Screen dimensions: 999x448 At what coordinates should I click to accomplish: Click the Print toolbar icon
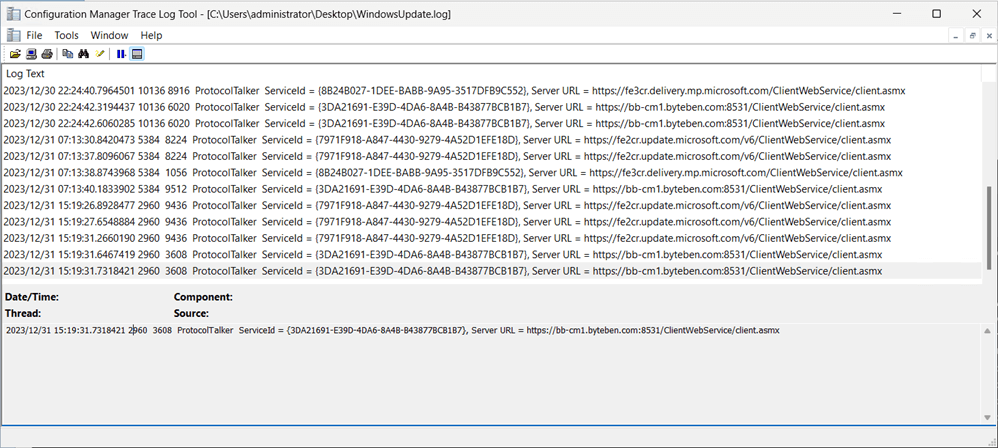[x=47, y=54]
